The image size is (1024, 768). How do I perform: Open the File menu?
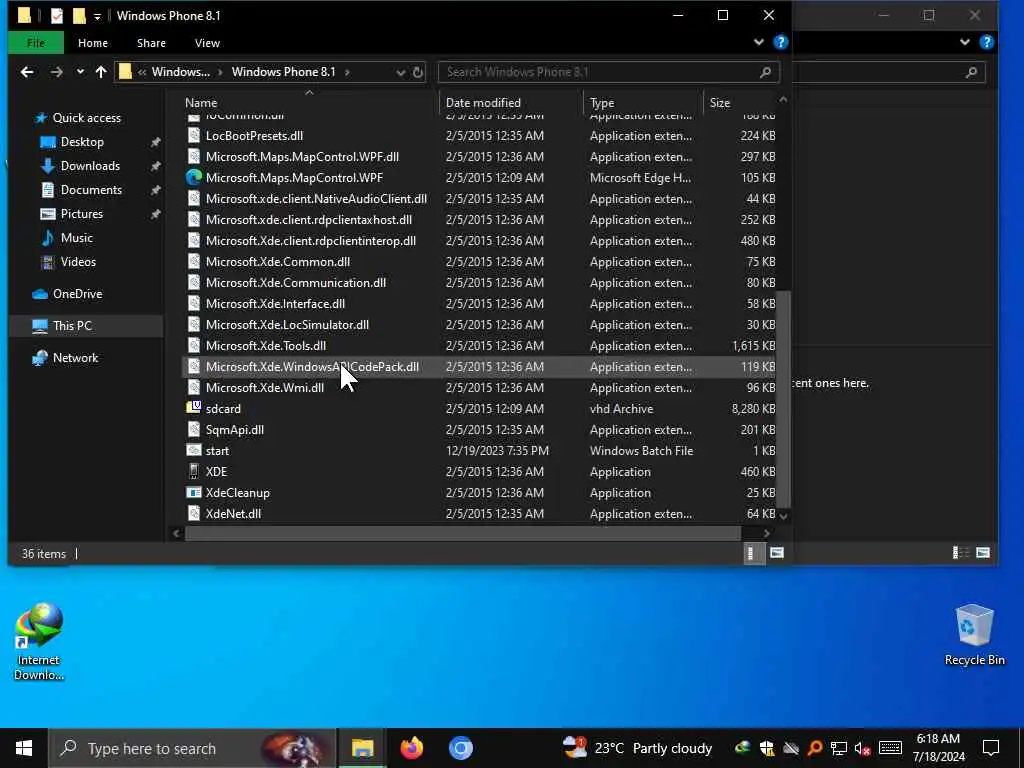pyautogui.click(x=36, y=43)
